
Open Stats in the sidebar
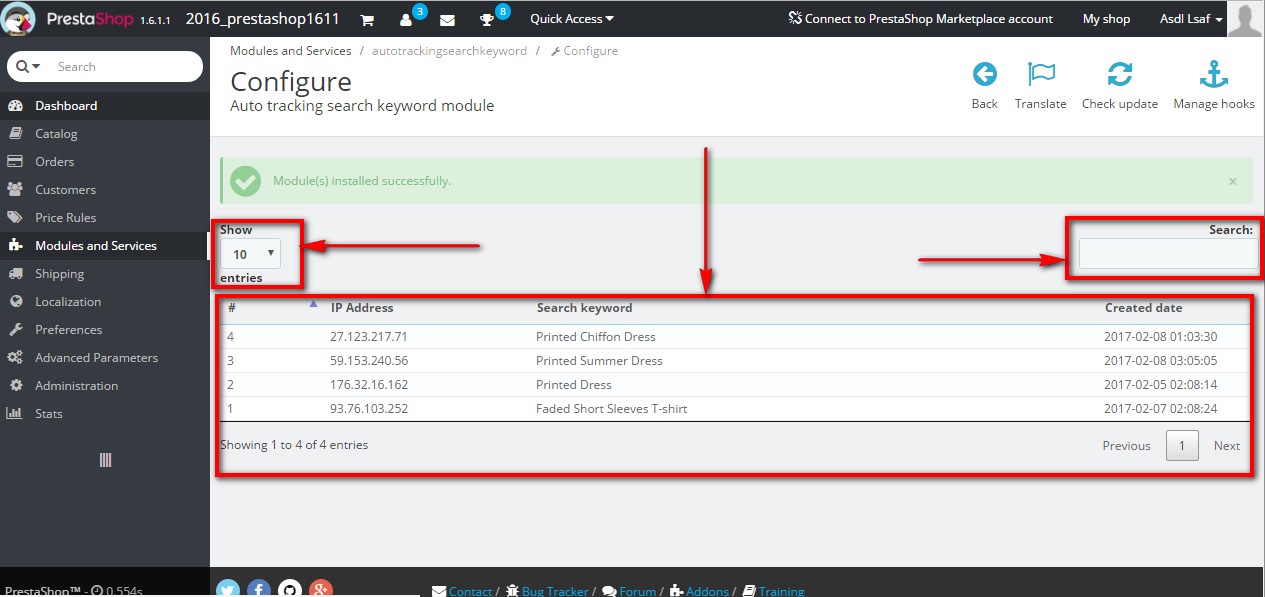tap(105, 414)
